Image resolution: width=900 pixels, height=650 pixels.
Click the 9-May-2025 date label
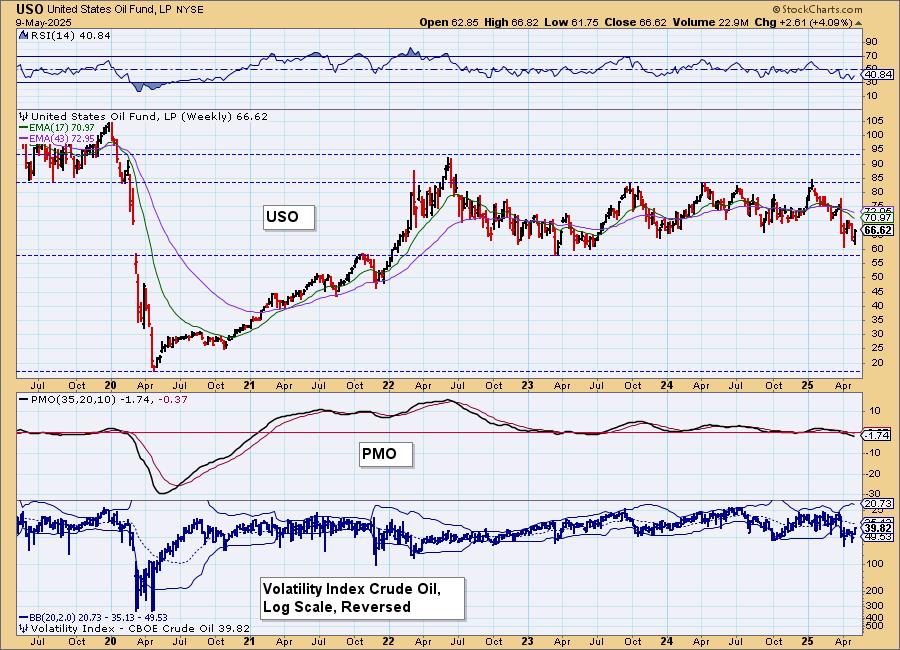pyautogui.click(x=44, y=22)
